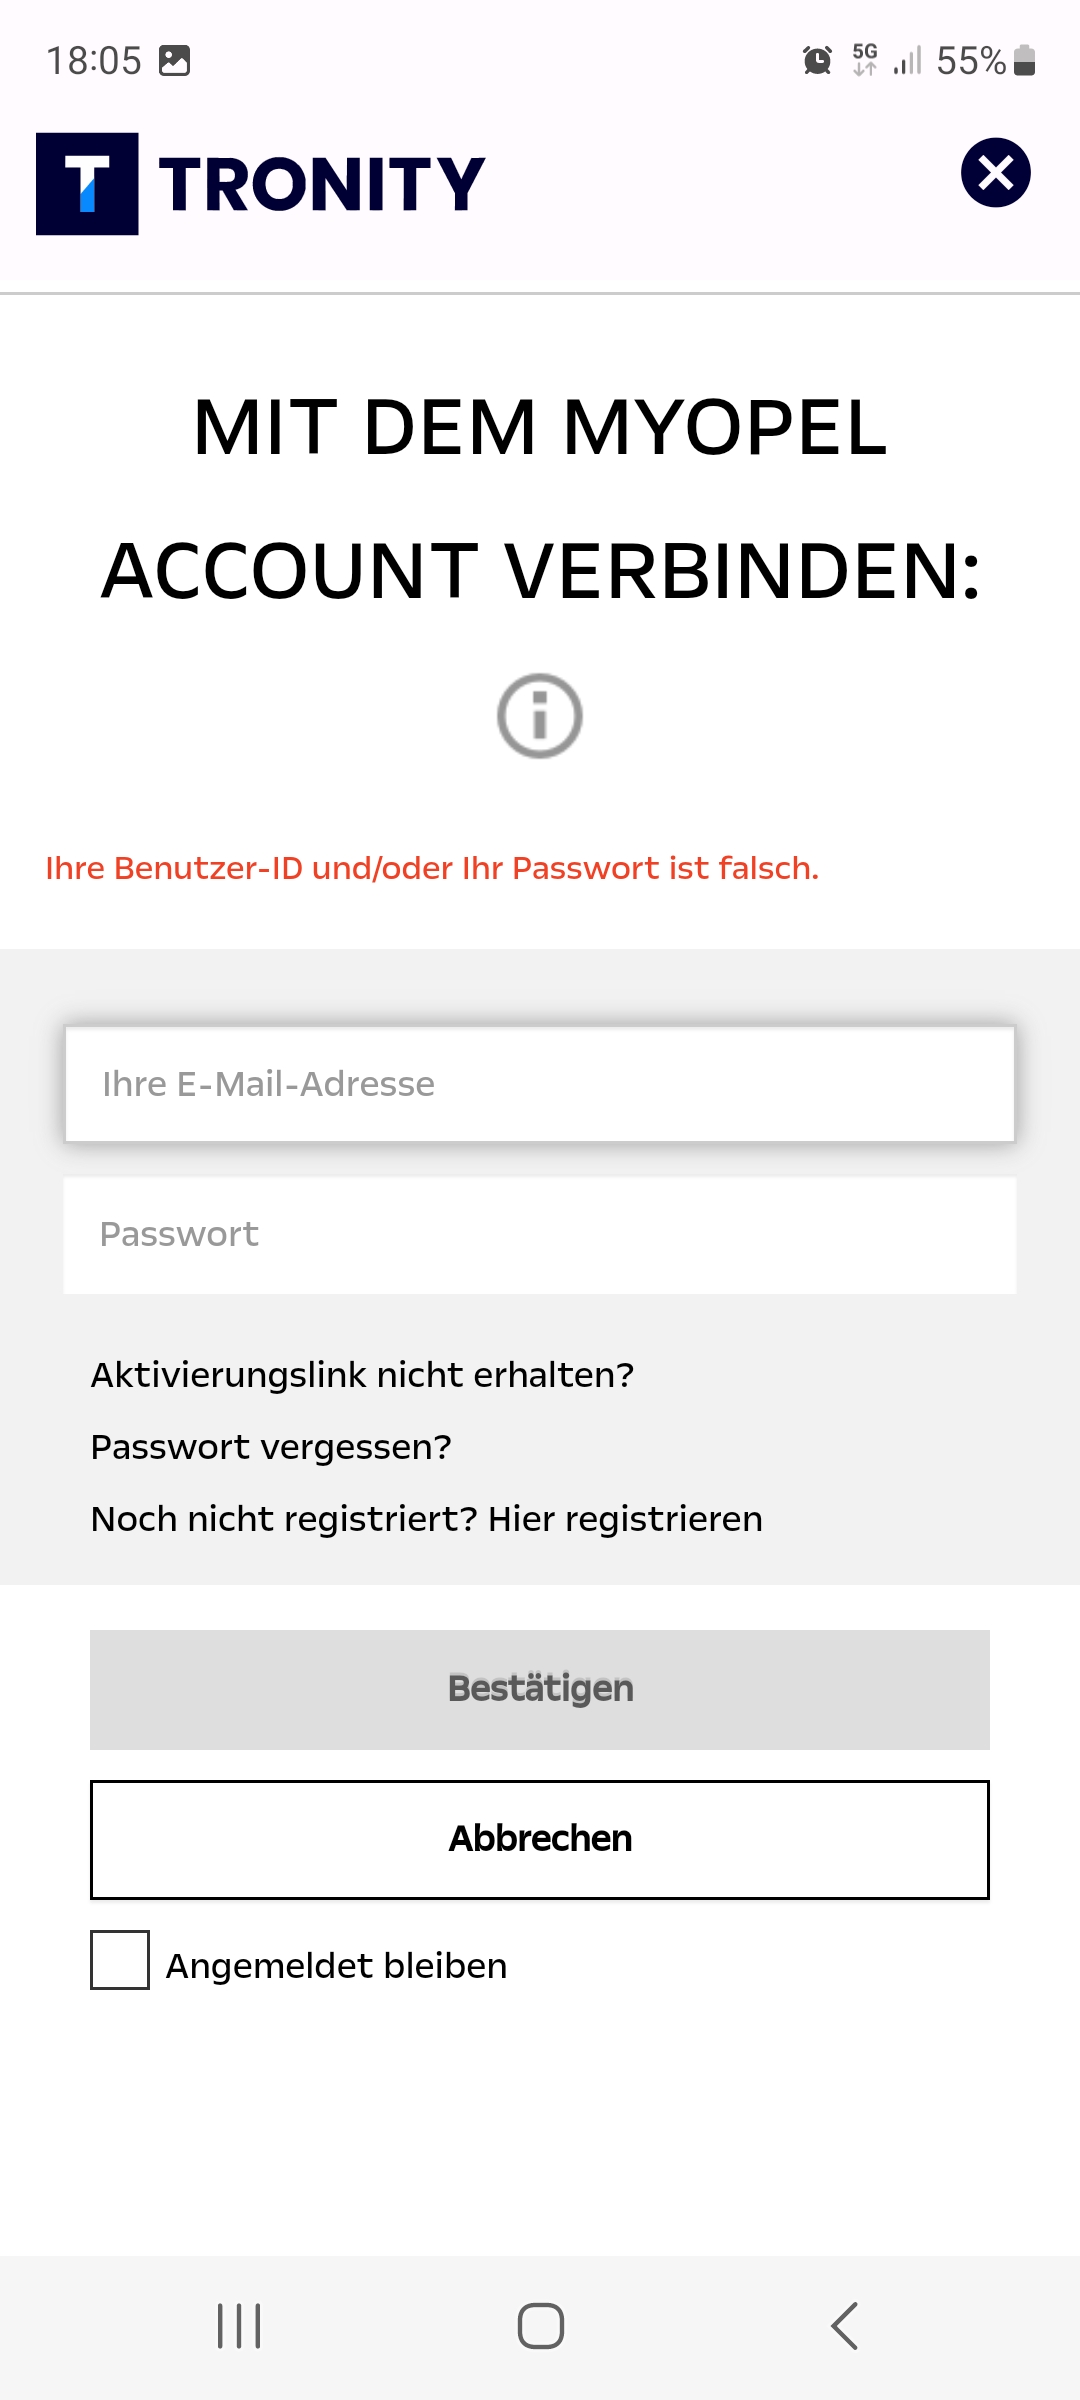
Task: Tap the battery status icon
Action: pyautogui.click(x=1024, y=61)
